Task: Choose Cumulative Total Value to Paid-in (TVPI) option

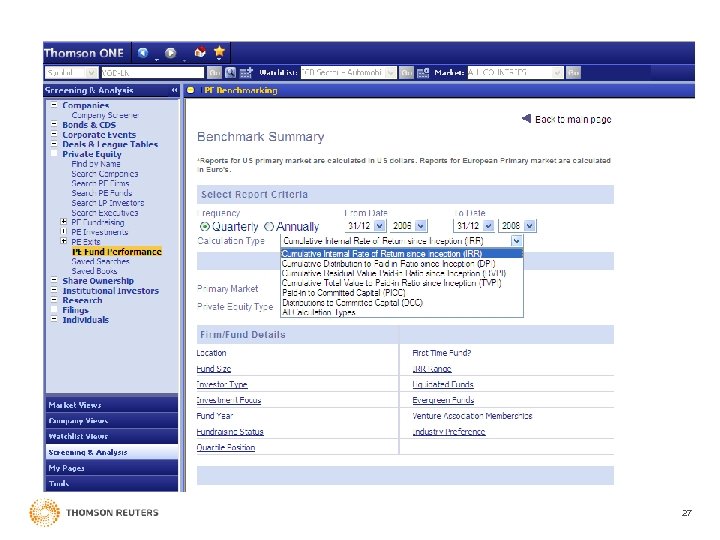Action: (x=402, y=283)
